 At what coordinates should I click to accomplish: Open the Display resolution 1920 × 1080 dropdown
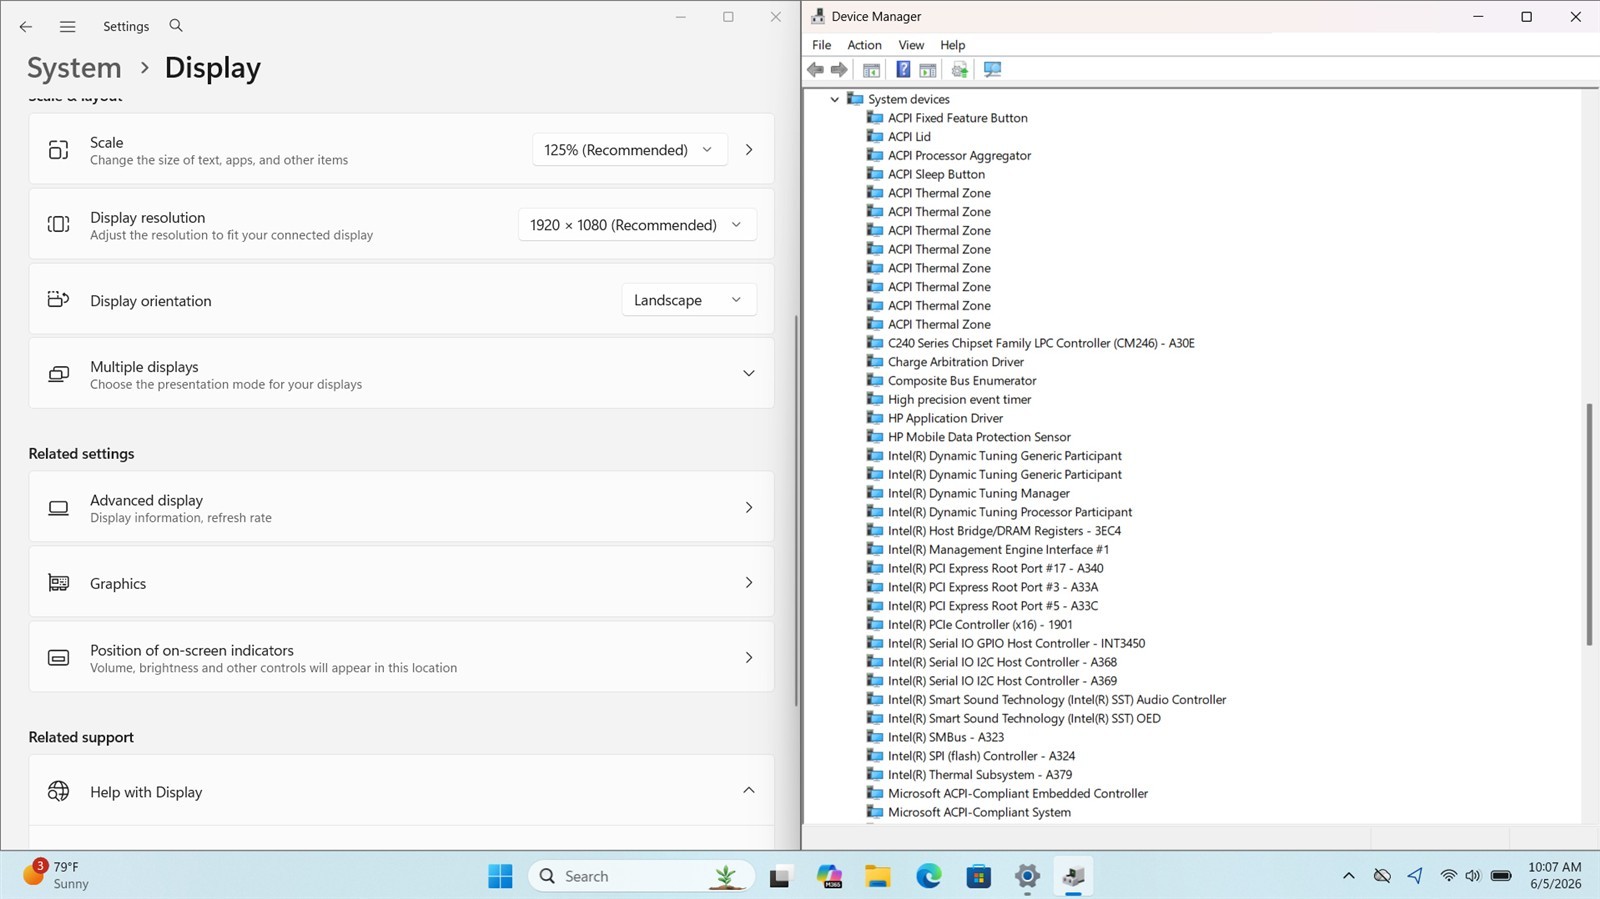pyautogui.click(x=637, y=225)
